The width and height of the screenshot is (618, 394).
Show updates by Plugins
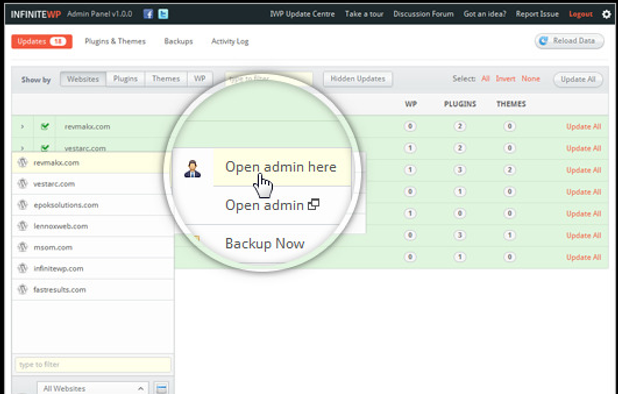(125, 79)
